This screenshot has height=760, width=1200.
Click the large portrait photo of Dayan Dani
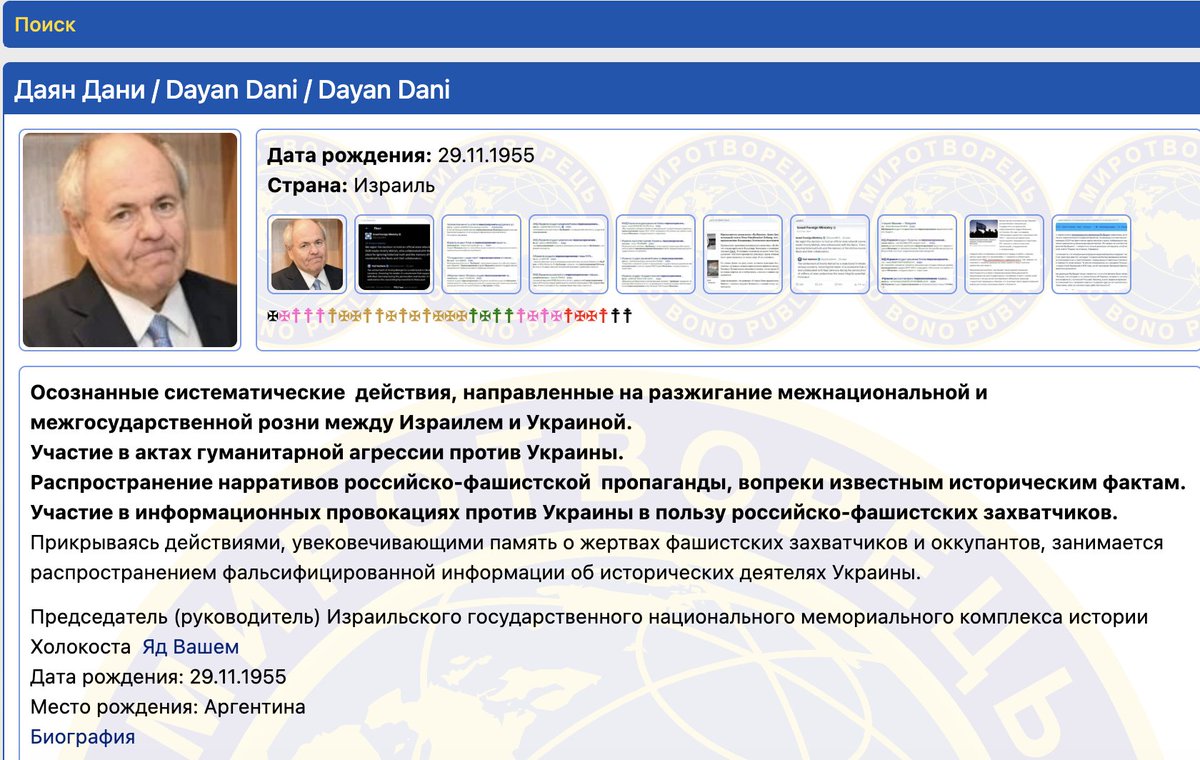pyautogui.click(x=130, y=240)
